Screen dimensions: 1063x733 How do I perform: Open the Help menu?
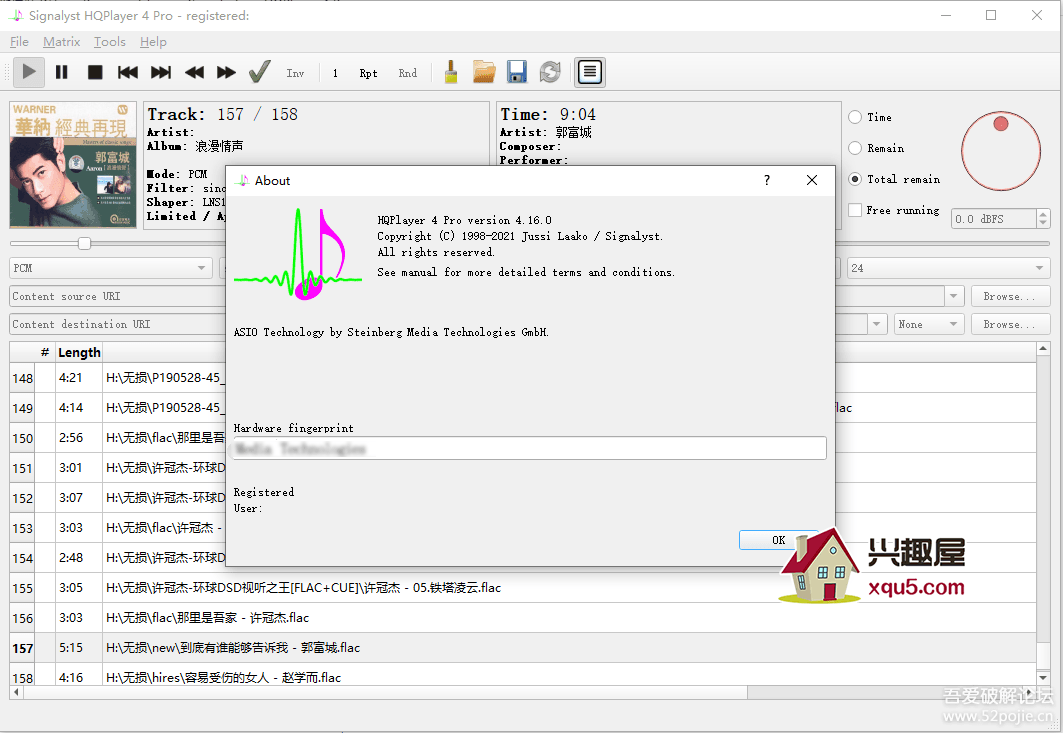(x=153, y=42)
